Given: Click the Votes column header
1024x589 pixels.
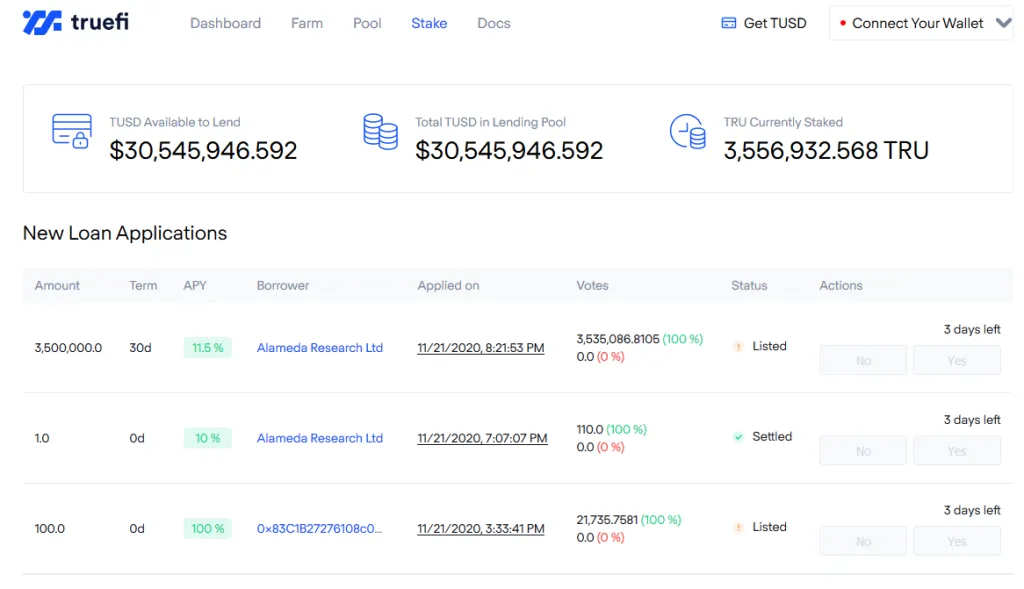Looking at the screenshot, I should (592, 285).
